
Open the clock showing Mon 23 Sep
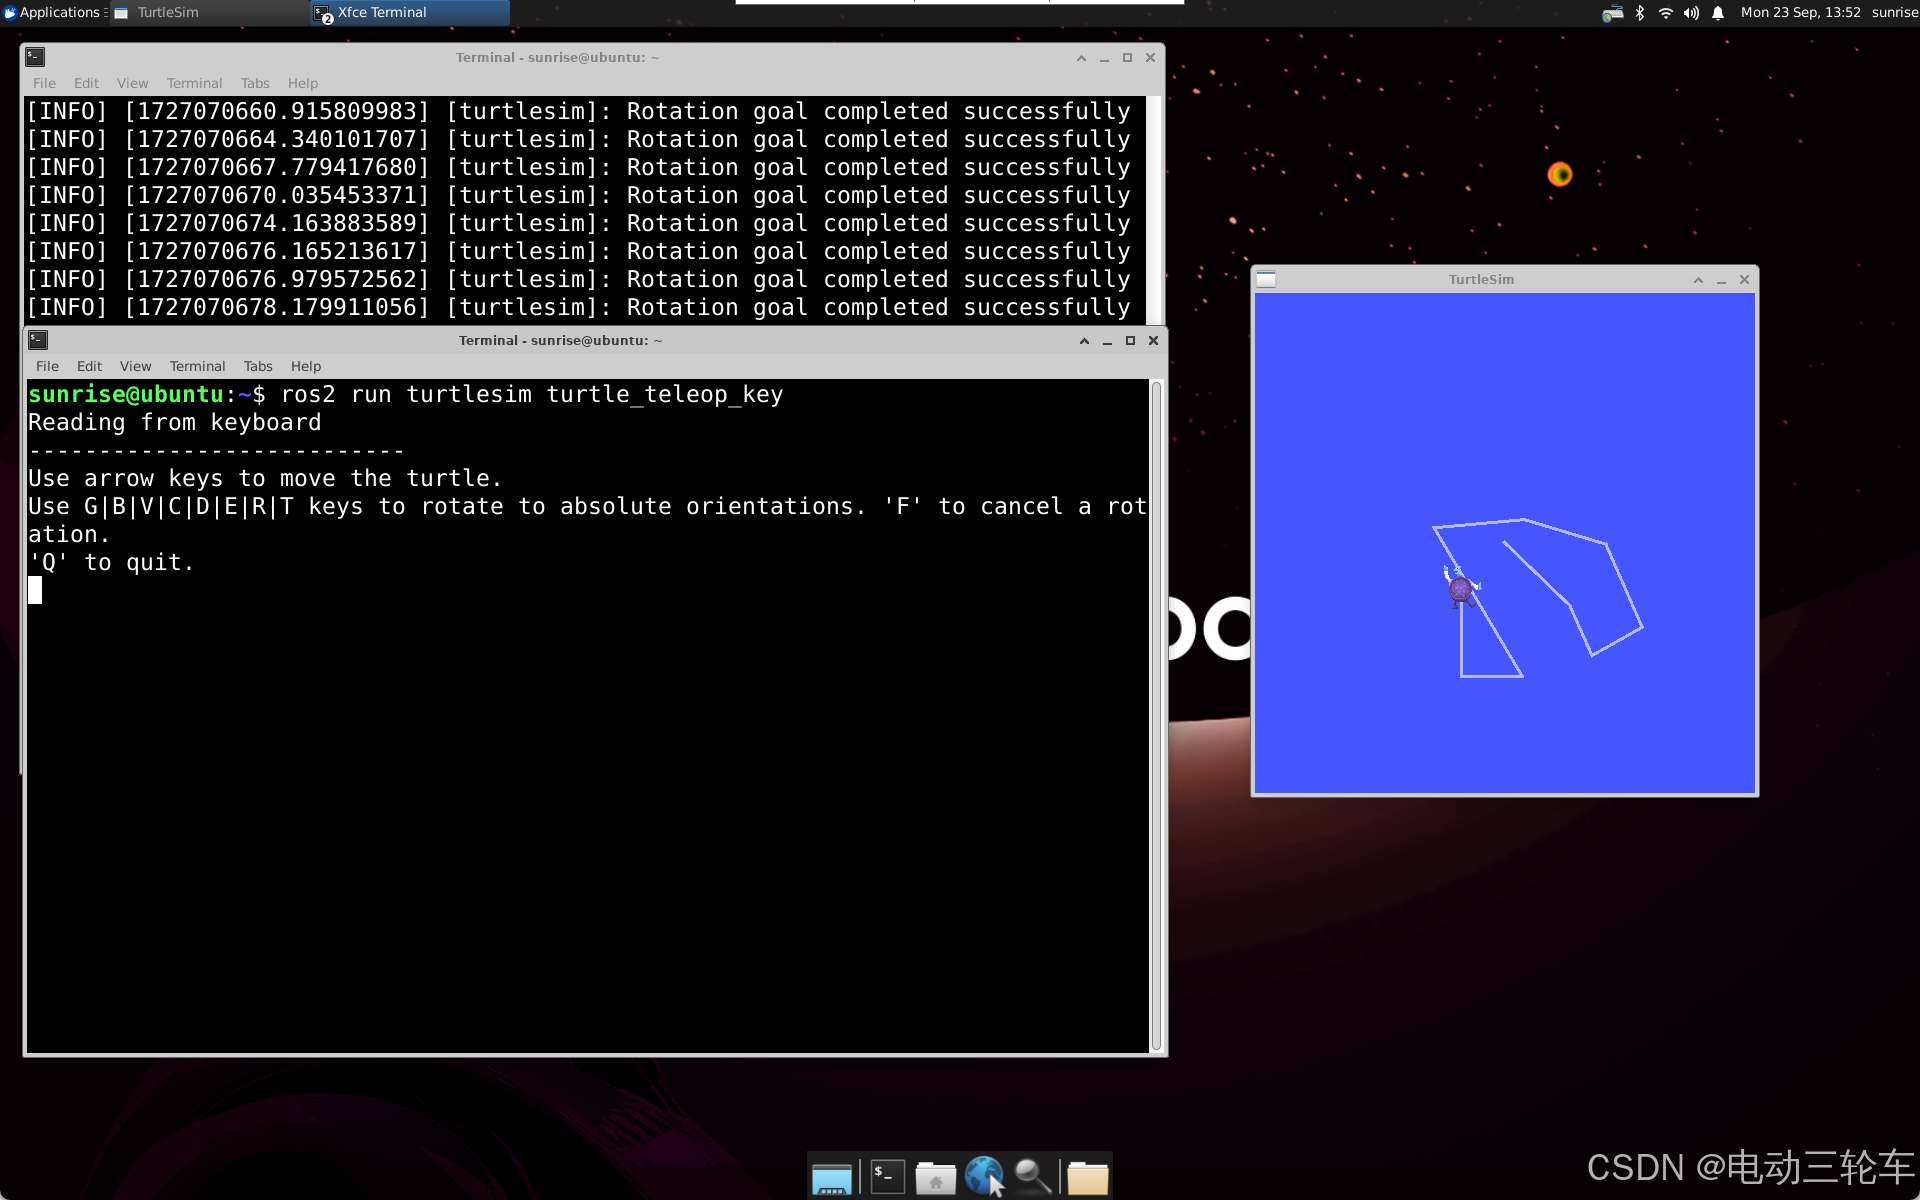click(x=1800, y=13)
